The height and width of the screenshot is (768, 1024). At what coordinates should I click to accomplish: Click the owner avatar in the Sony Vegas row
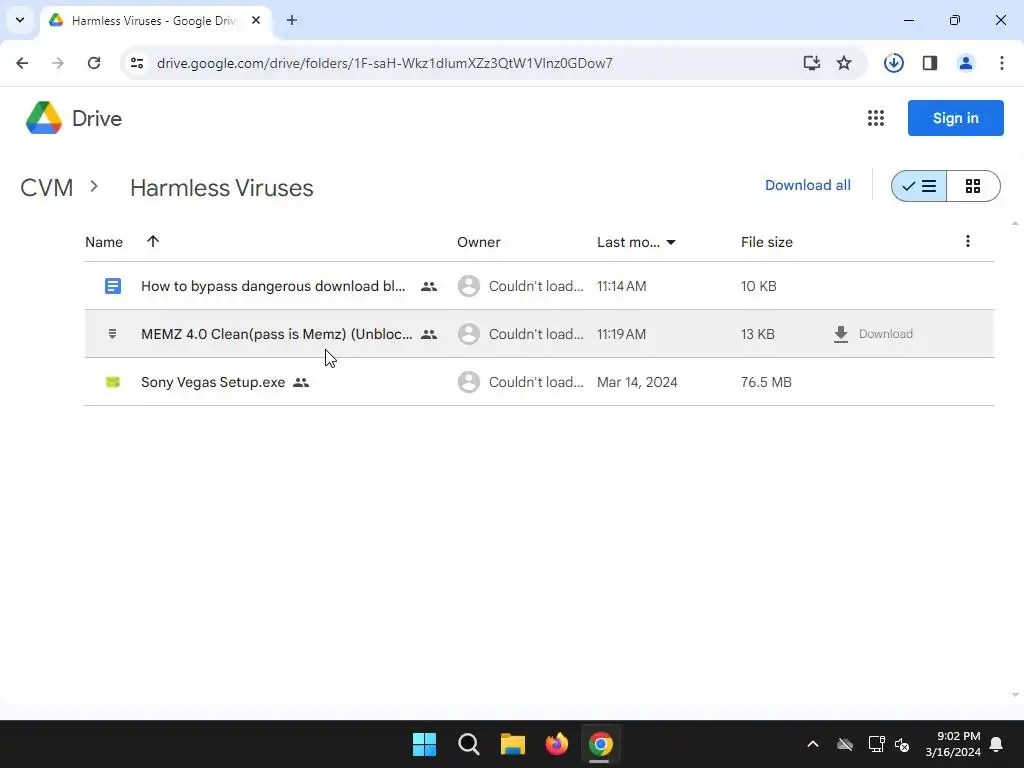point(469,382)
